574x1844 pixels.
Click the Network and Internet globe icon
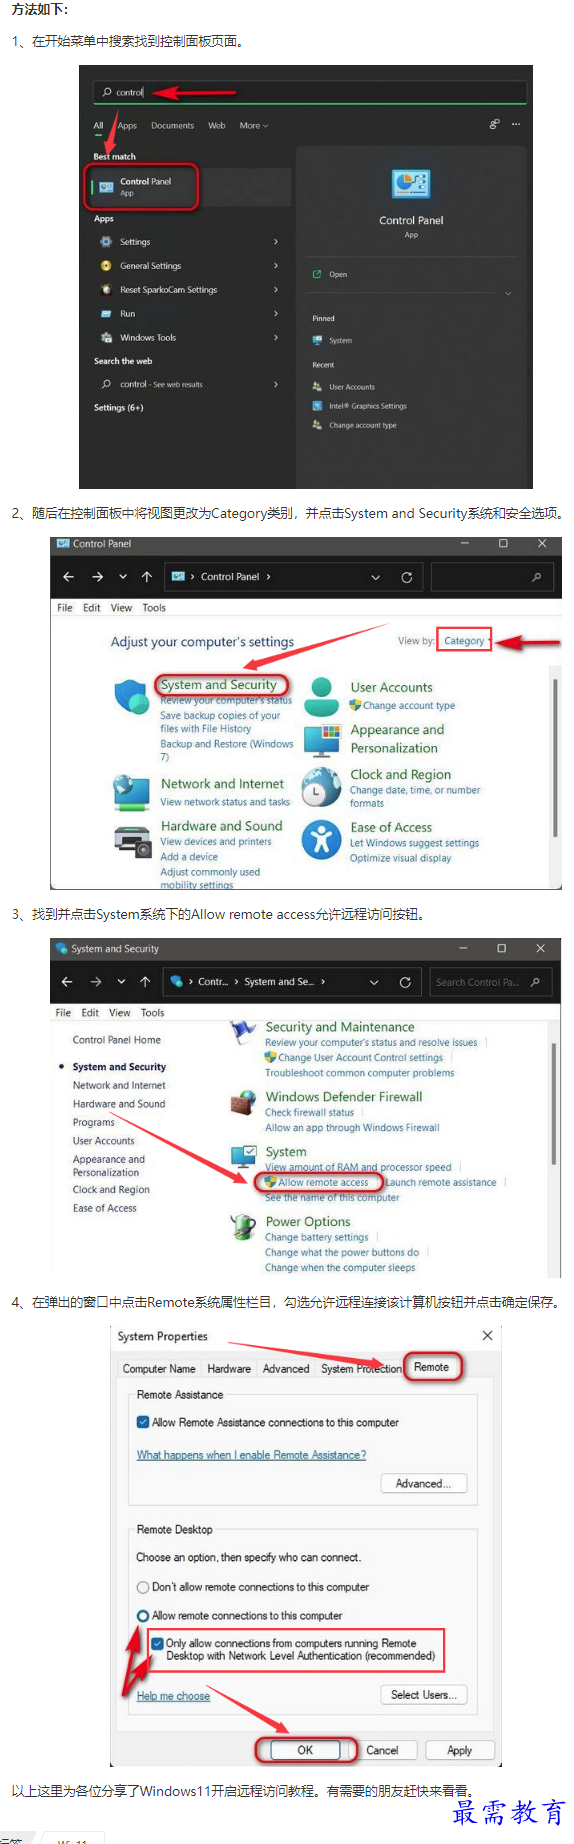point(132,792)
